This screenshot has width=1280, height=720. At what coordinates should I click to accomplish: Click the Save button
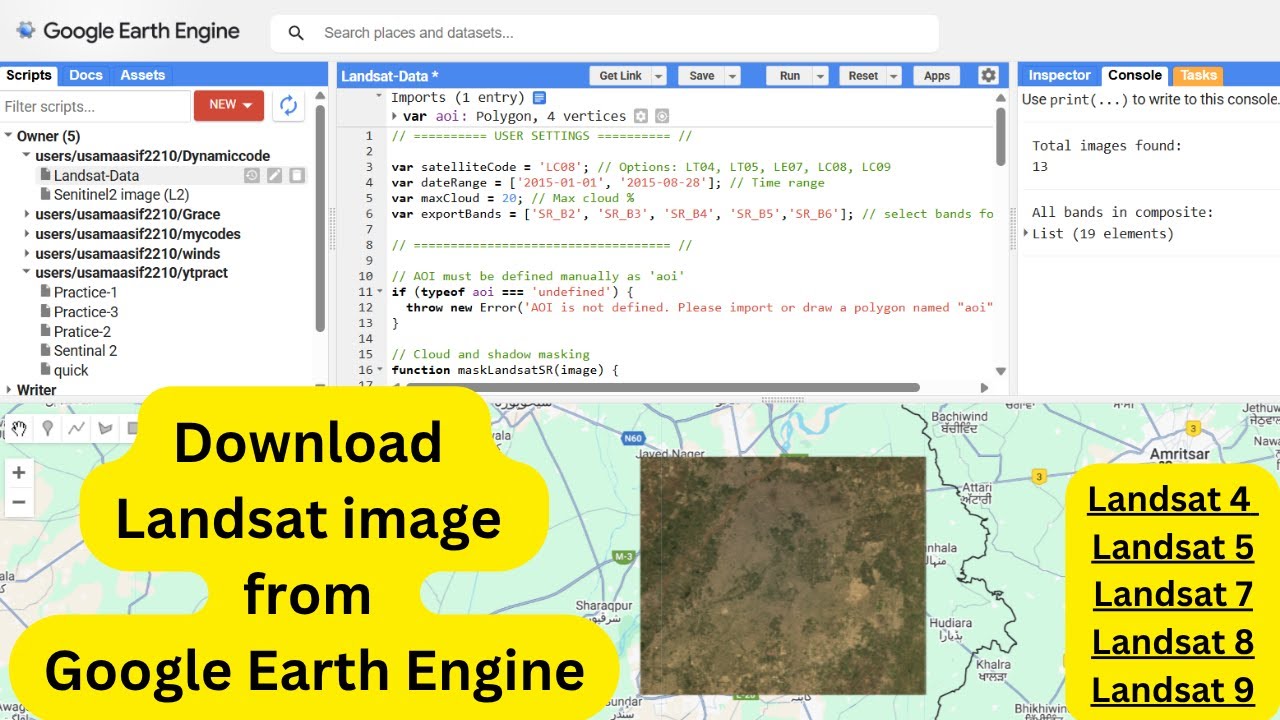tap(702, 76)
